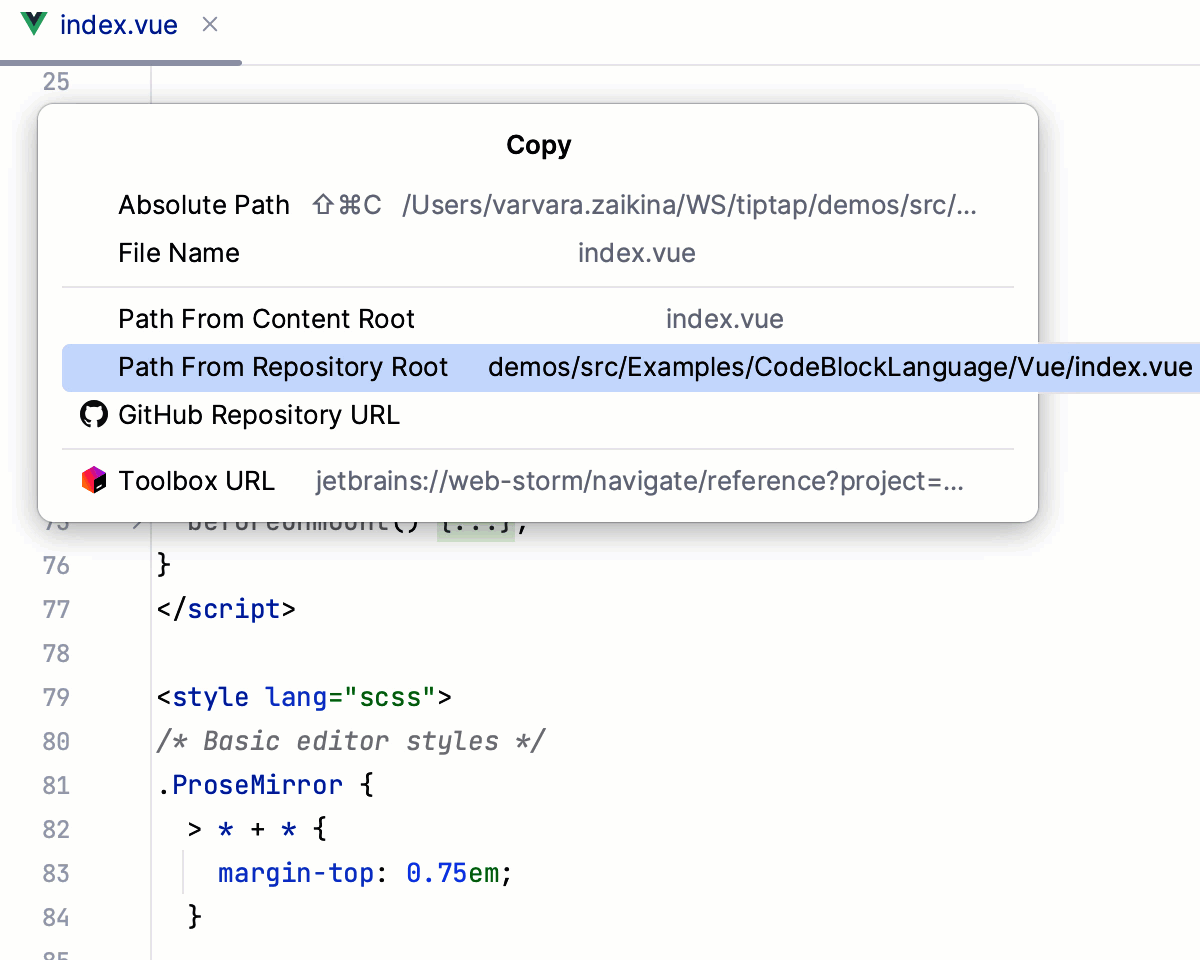
Task: Select the index.vue tab label
Action: pyautogui.click(x=118, y=24)
